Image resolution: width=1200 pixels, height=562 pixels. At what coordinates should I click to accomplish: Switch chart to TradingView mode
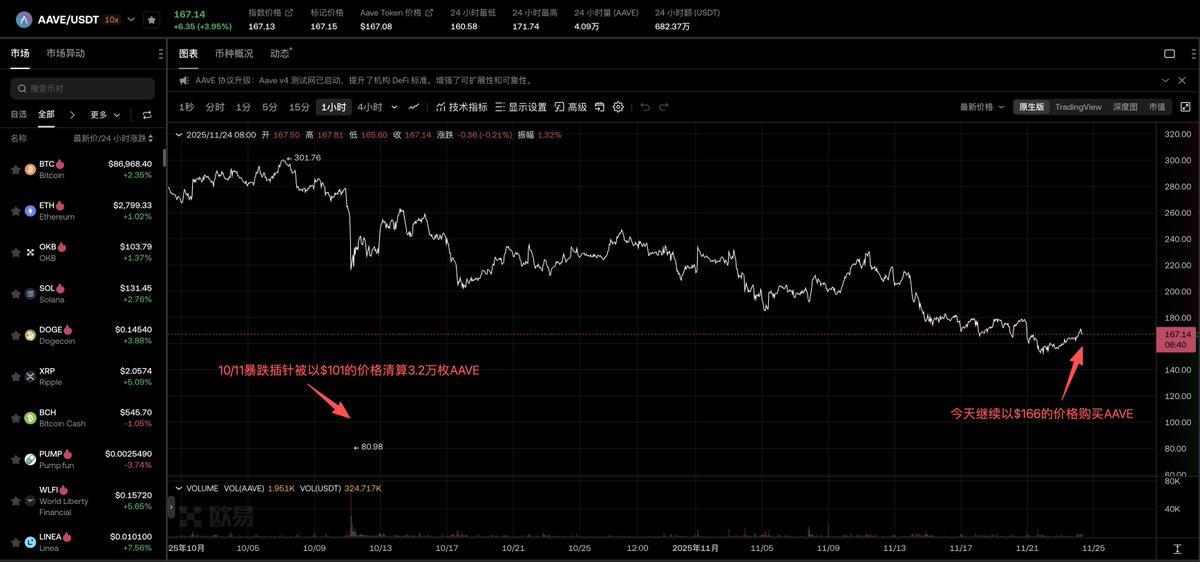pos(1078,107)
